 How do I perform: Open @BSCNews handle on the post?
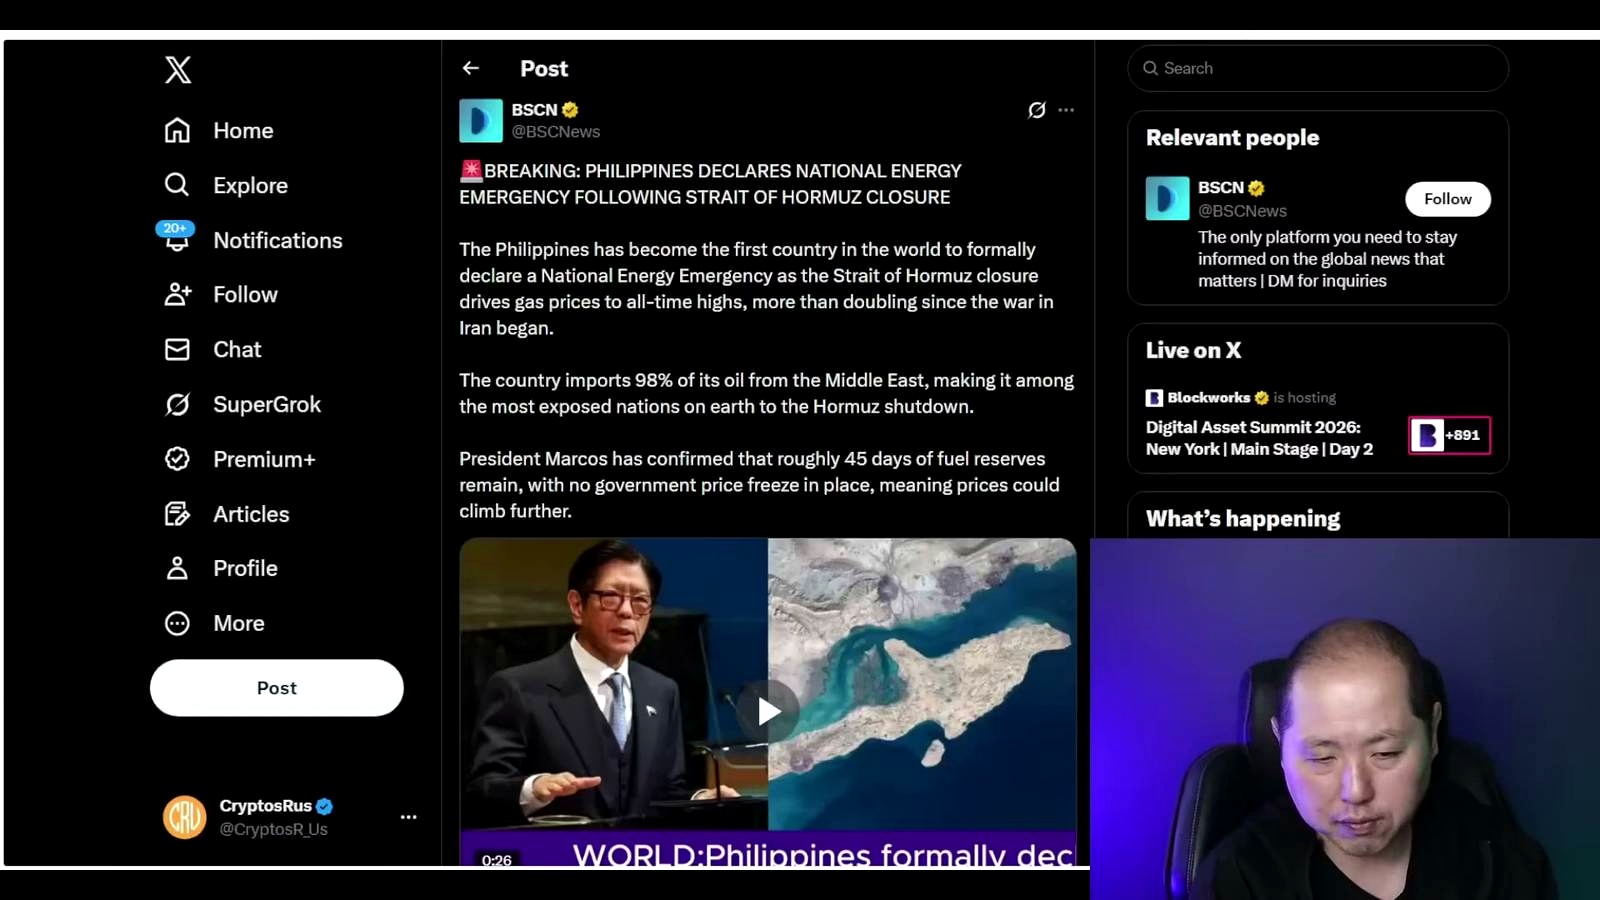(556, 132)
